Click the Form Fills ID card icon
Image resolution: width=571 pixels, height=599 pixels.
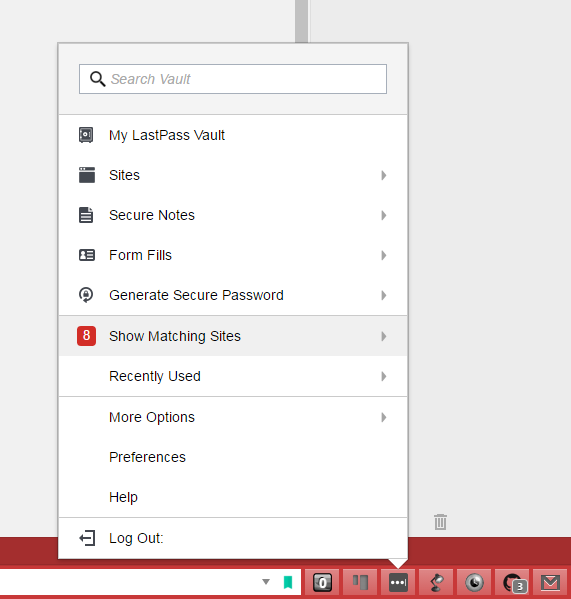pos(87,255)
